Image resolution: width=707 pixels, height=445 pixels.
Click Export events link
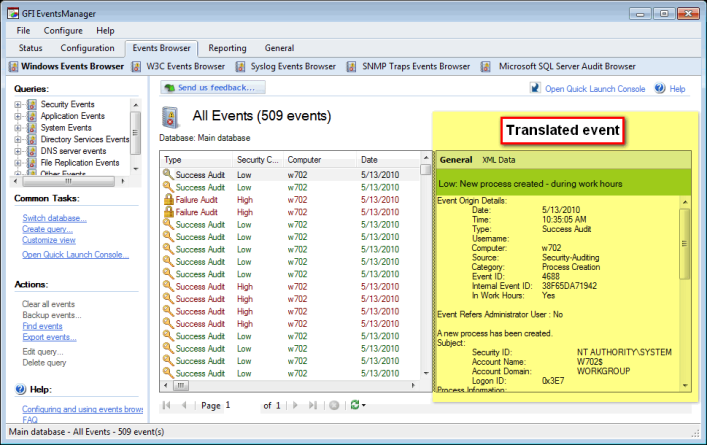49,337
